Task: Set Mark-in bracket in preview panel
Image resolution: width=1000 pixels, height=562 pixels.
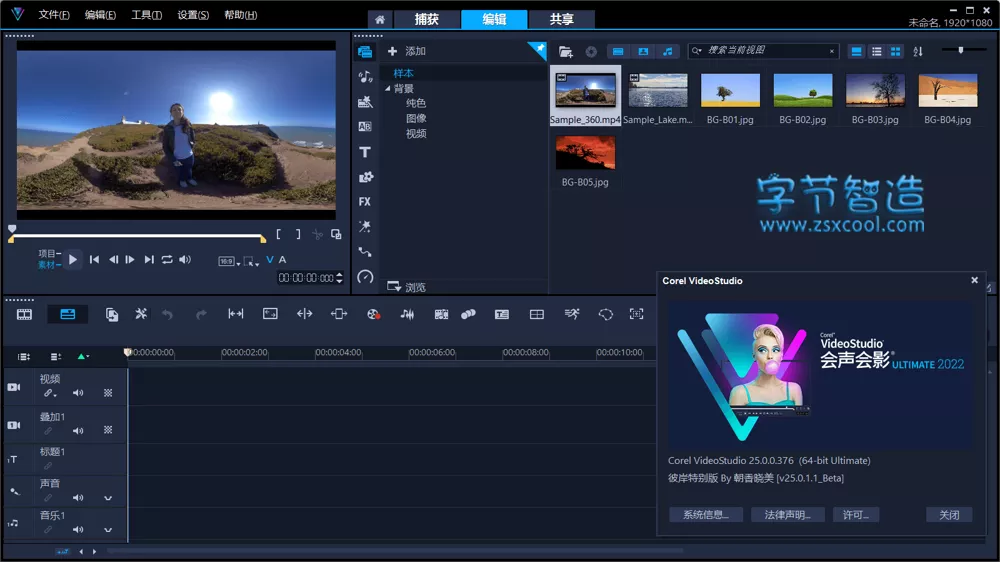Action: coord(279,234)
